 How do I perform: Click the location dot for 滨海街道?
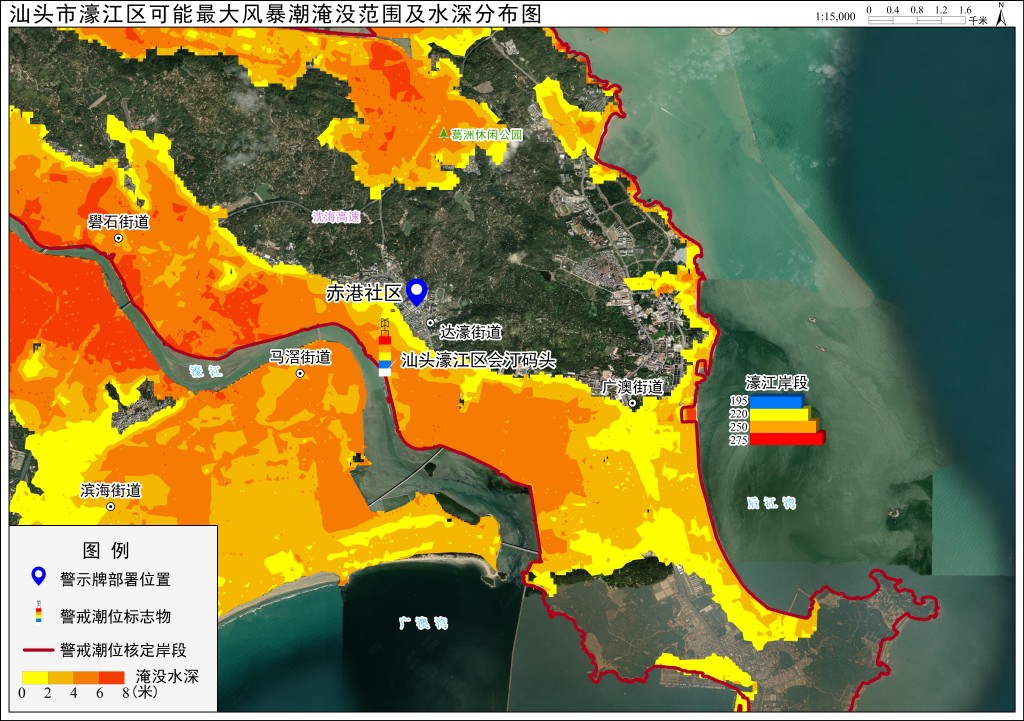pyautogui.click(x=110, y=507)
